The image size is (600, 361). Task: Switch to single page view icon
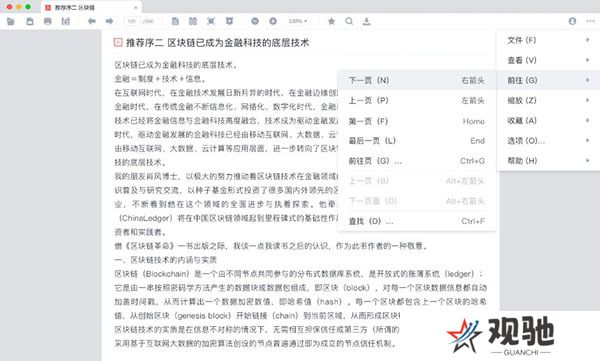[x=175, y=21]
